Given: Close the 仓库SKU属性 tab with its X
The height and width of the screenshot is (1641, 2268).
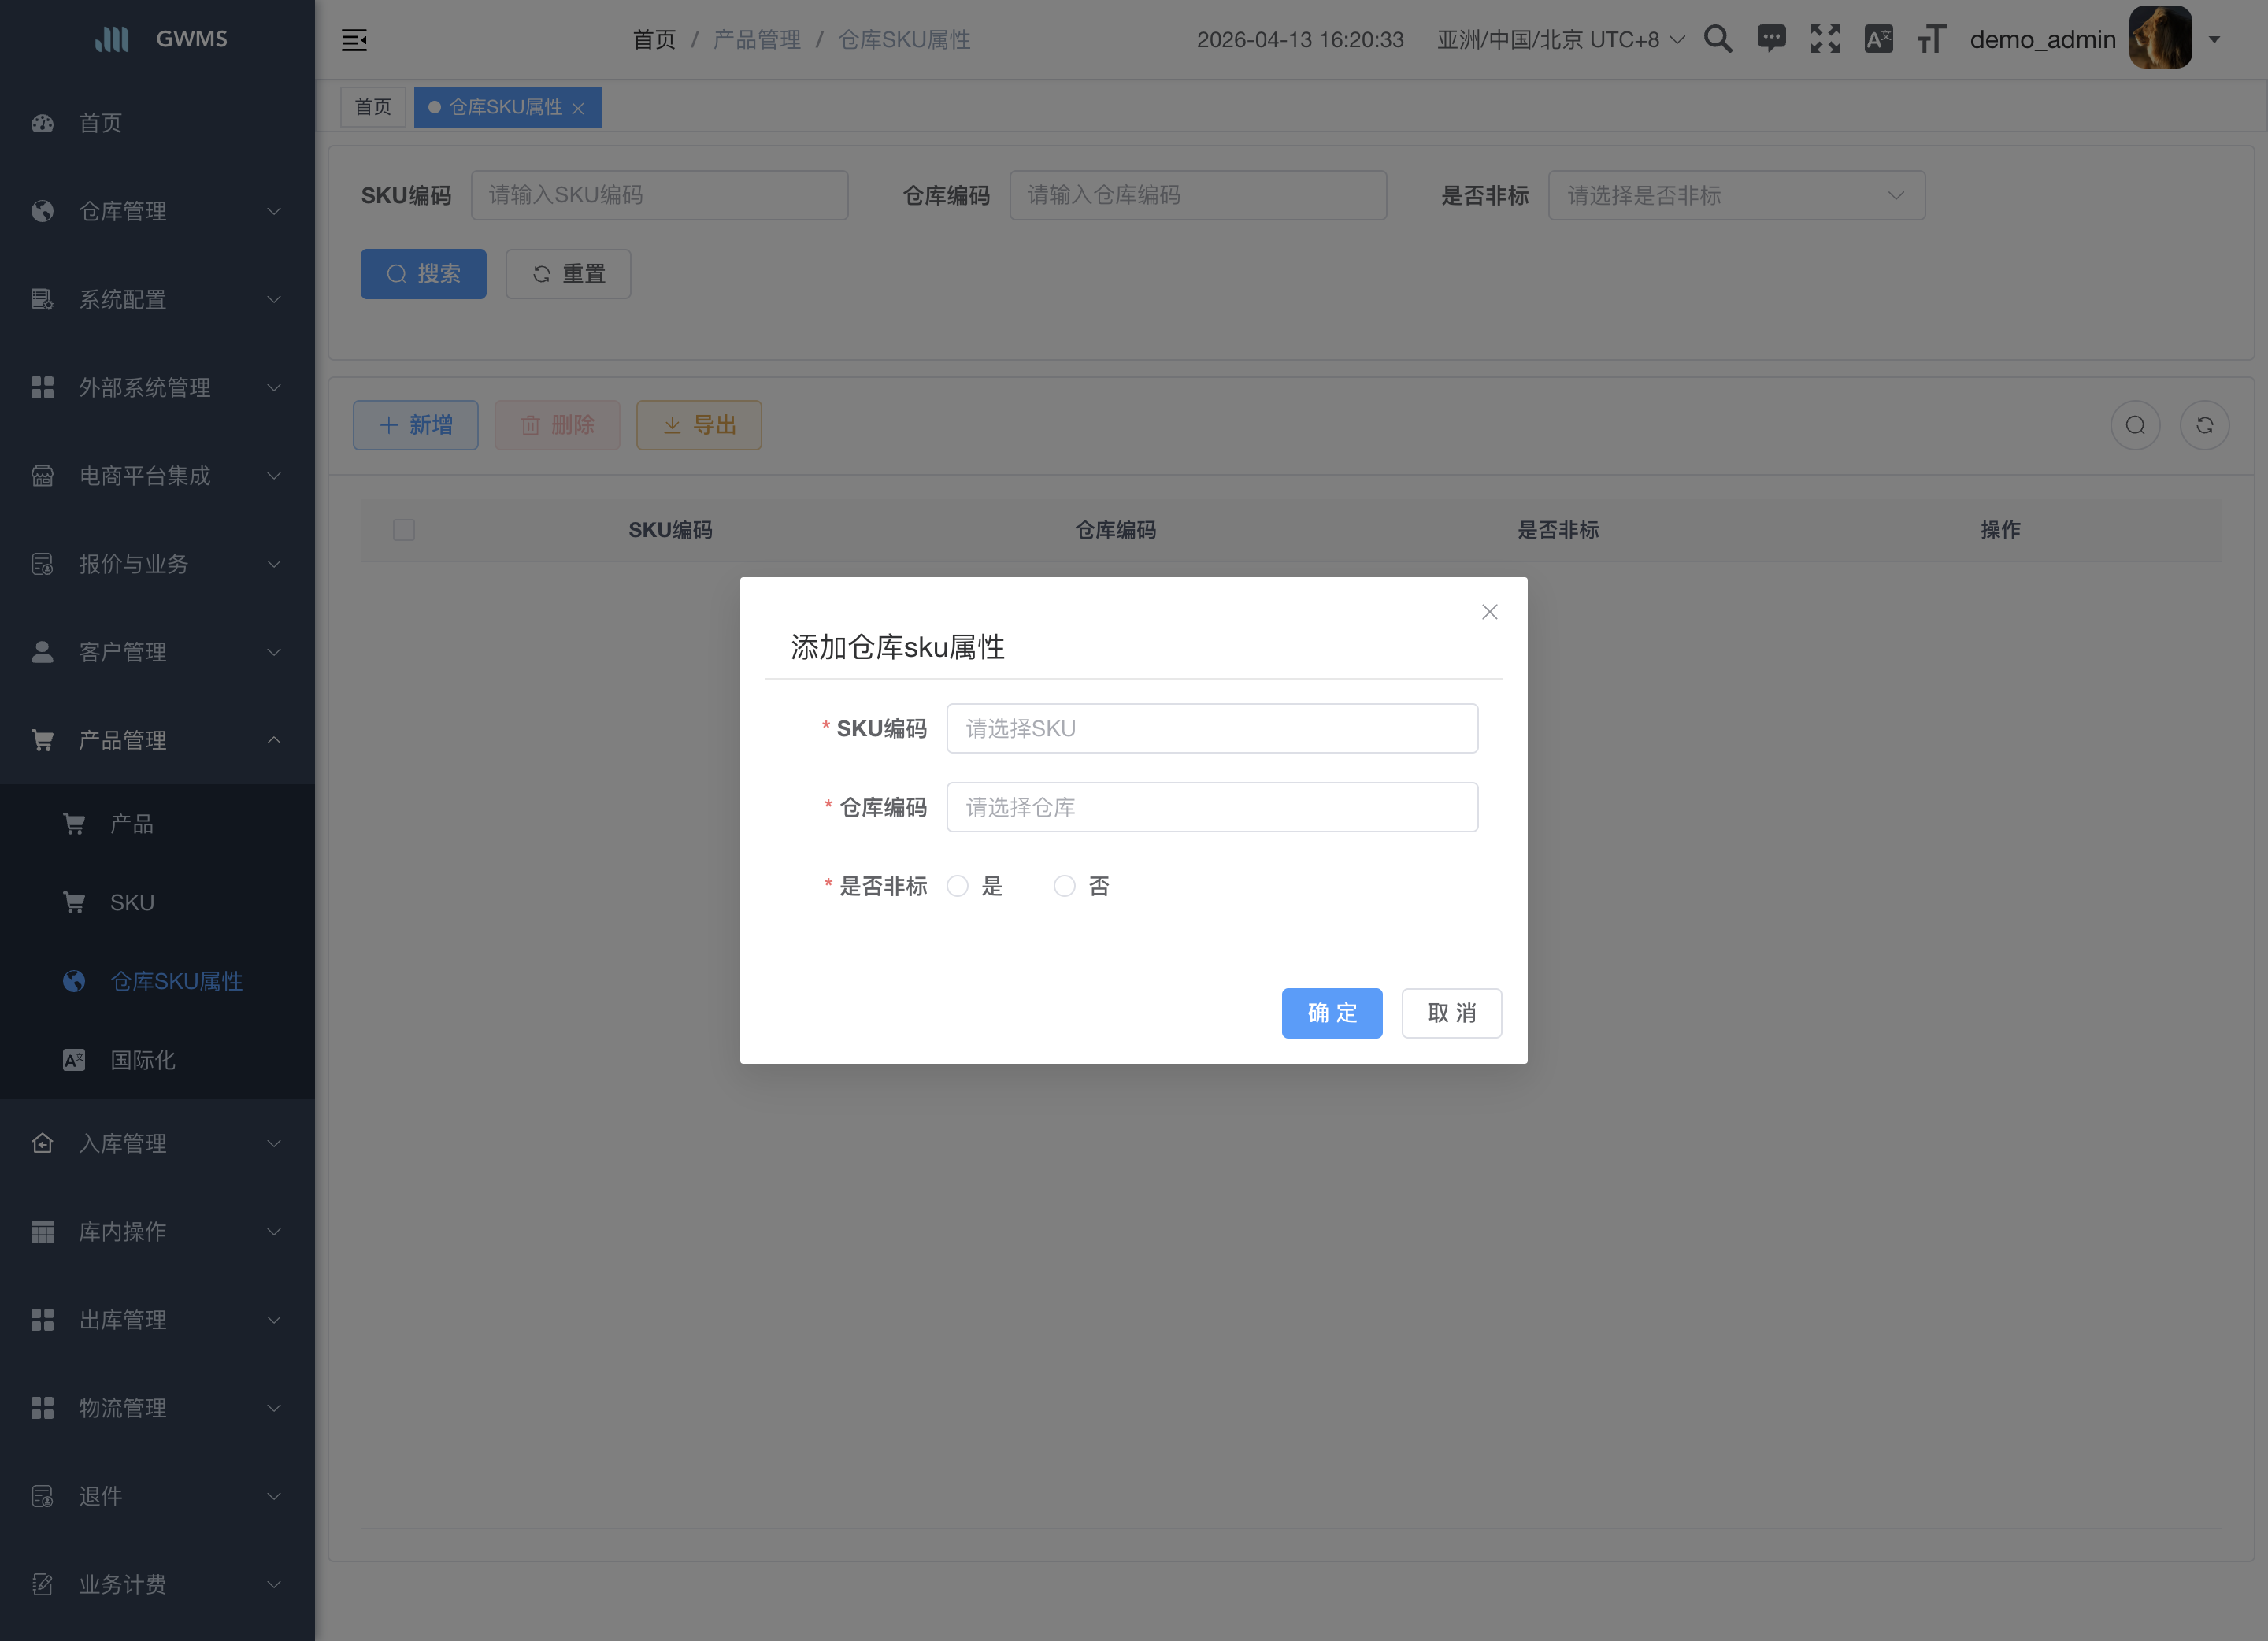Looking at the screenshot, I should (x=578, y=108).
